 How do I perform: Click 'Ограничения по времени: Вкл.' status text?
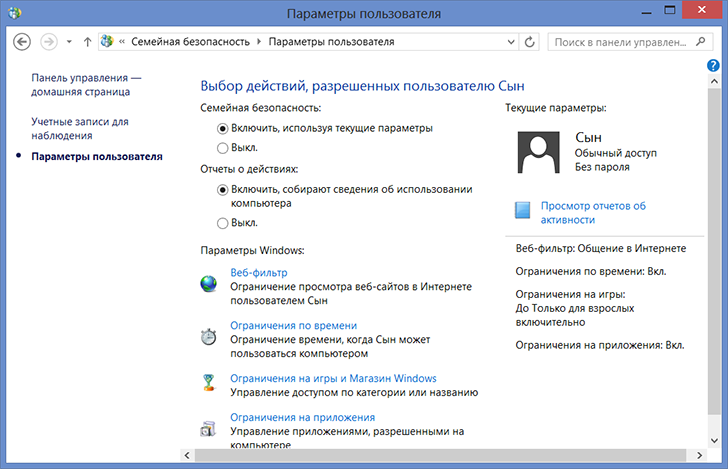click(591, 272)
